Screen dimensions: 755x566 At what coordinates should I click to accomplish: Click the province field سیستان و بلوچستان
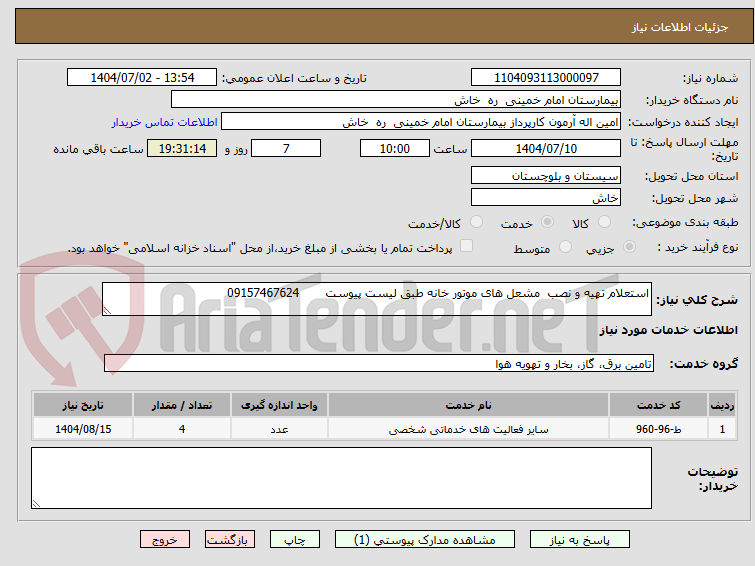pos(546,176)
